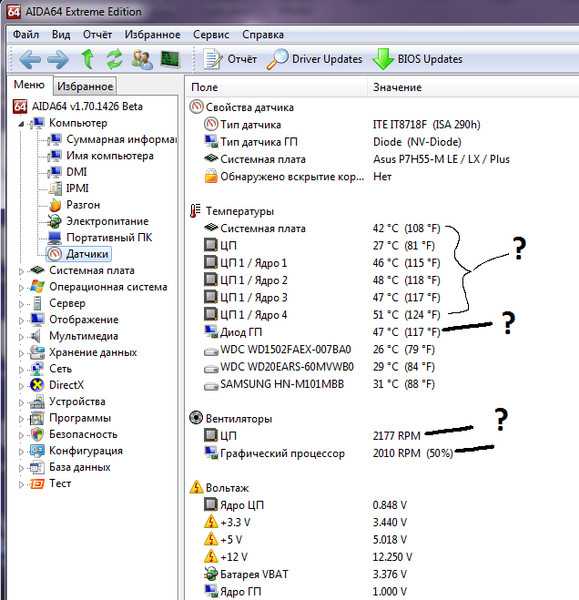Click the Back navigation arrow icon

coord(29,59)
